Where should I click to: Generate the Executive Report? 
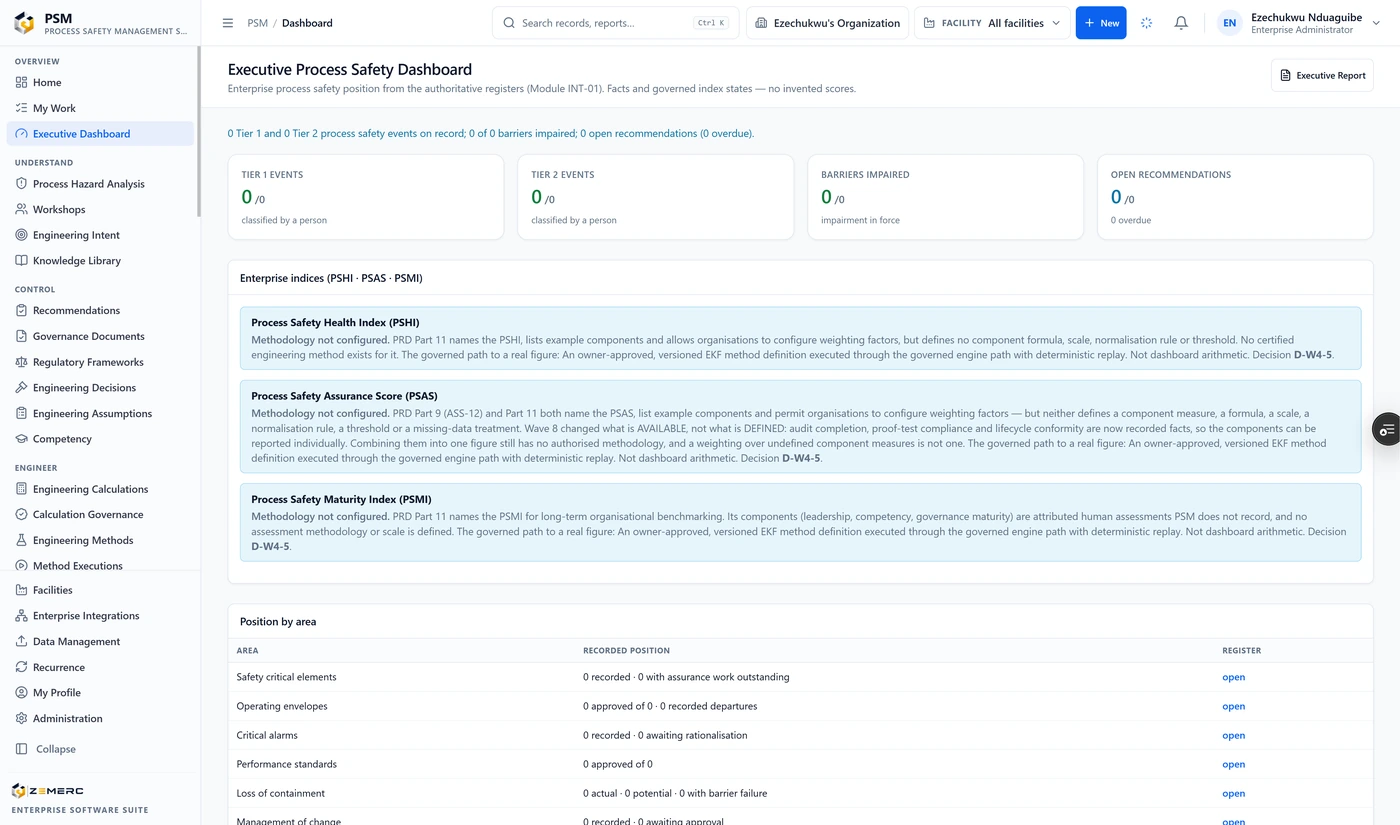(x=1322, y=75)
